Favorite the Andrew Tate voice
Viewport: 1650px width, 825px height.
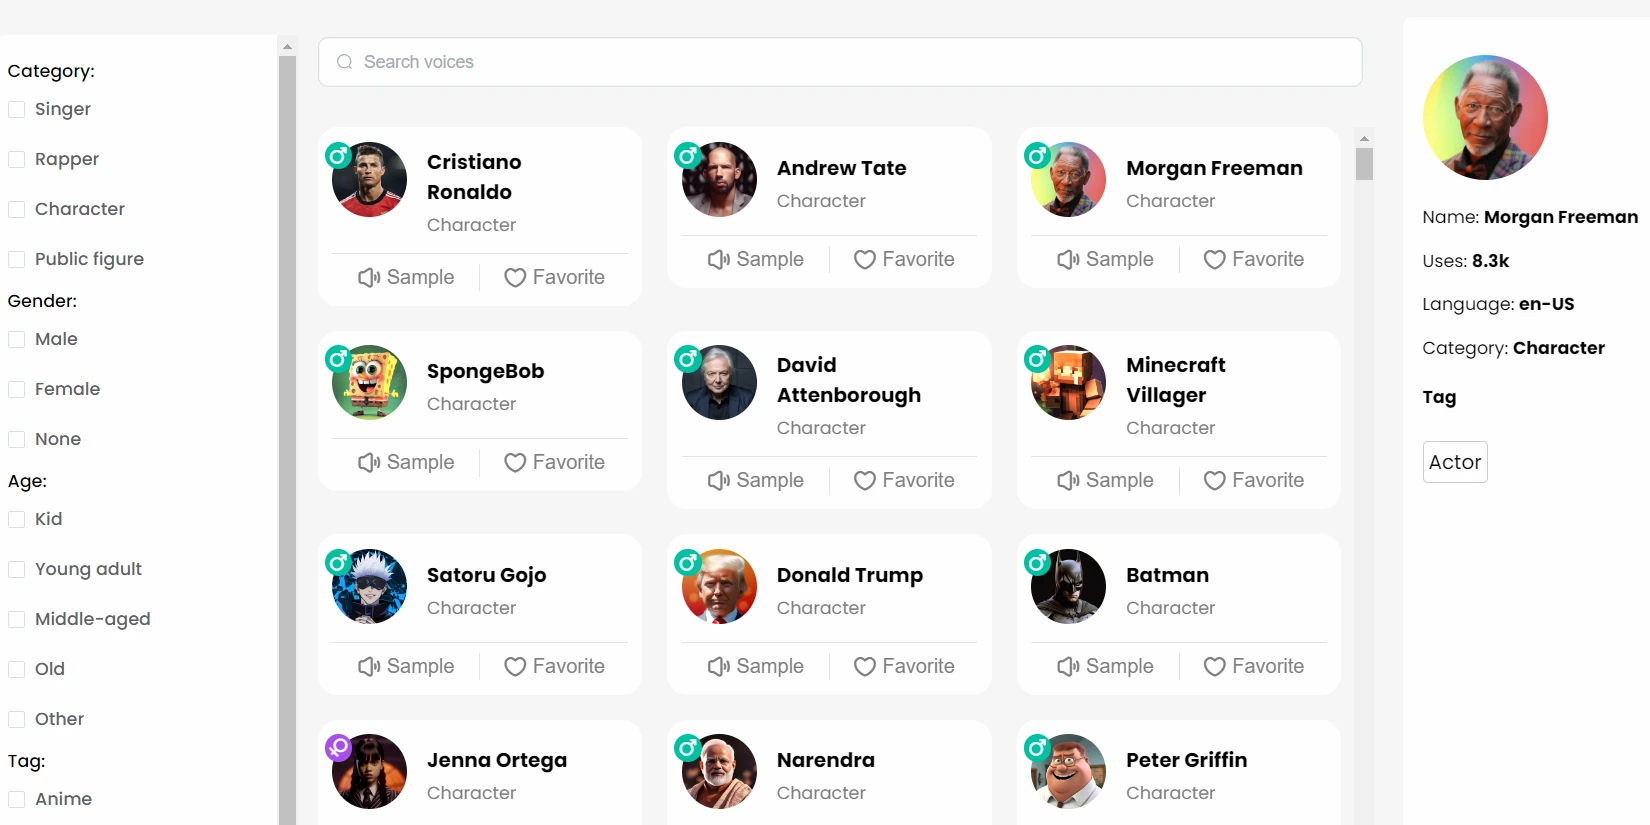904,259
